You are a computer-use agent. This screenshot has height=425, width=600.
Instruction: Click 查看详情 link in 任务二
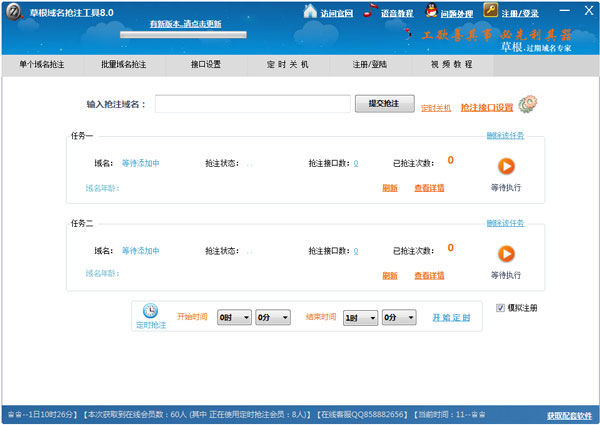429,275
